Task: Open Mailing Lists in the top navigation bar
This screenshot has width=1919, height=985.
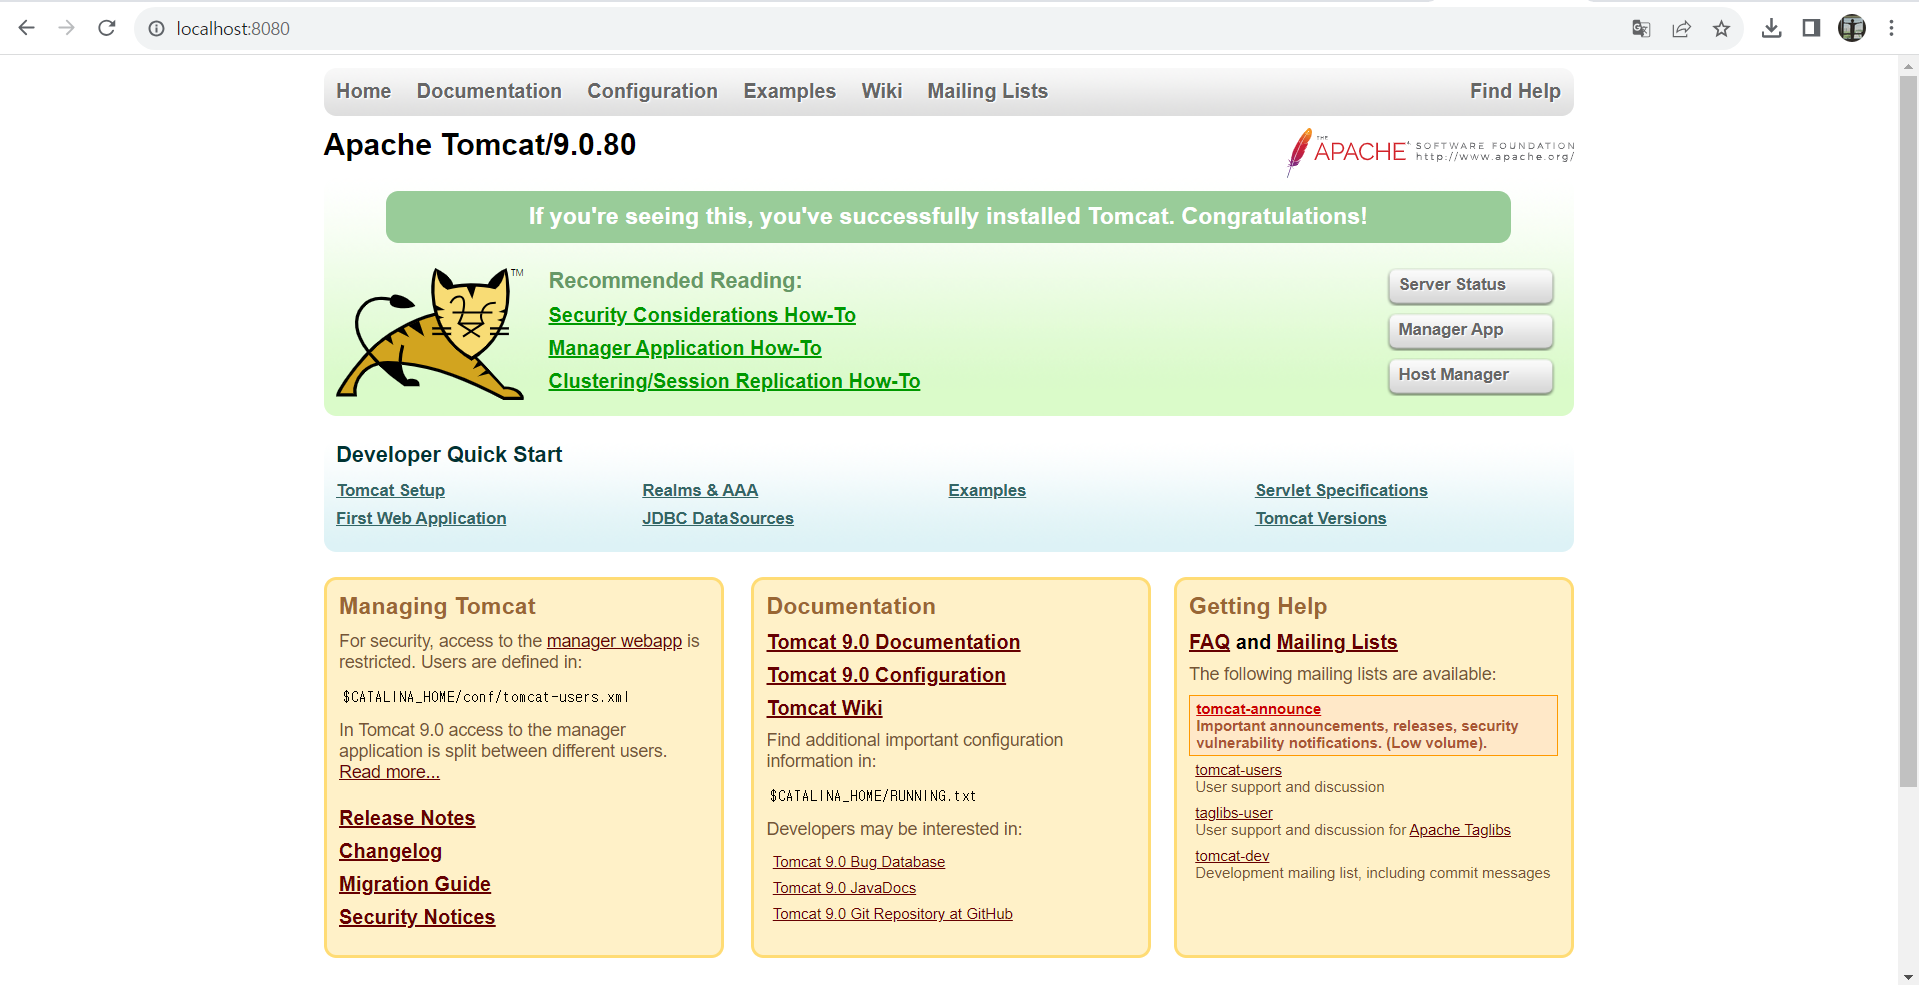Action: pos(987,91)
